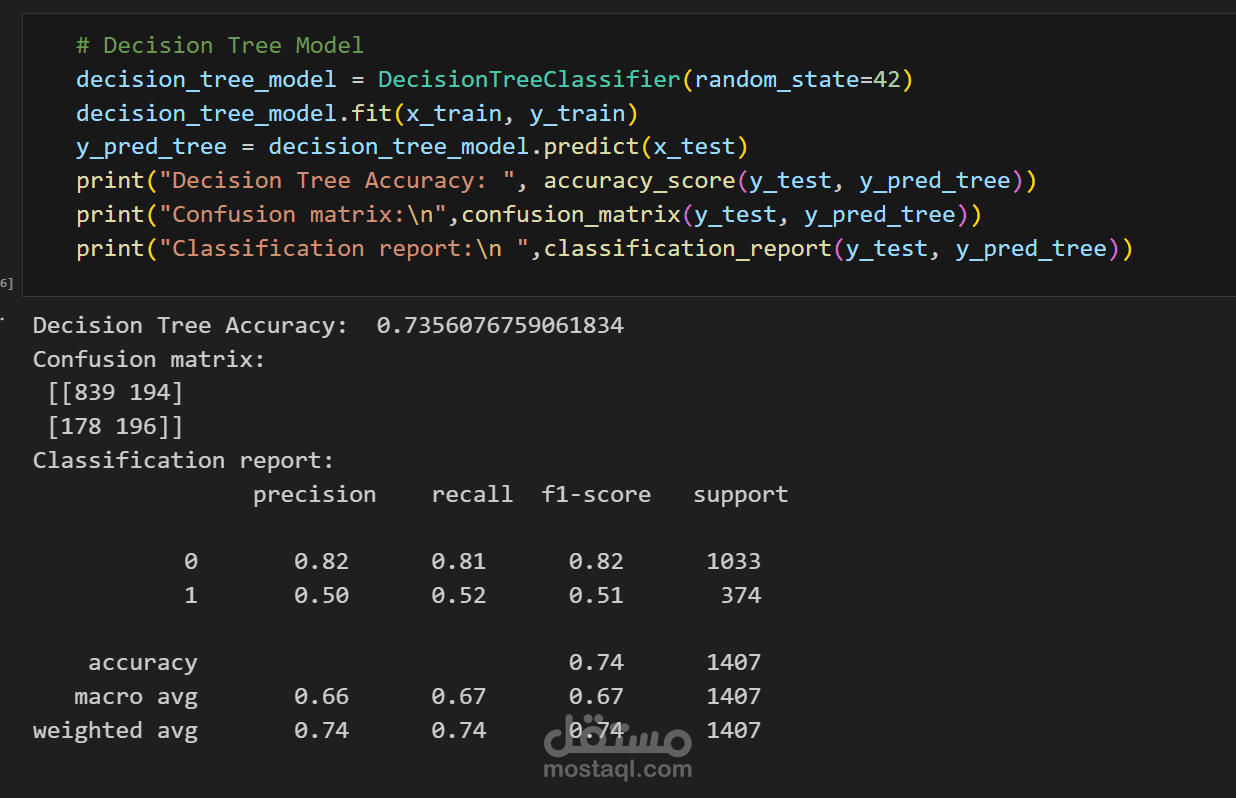Click DecisionTreeClassifier in the code cell
Image resolution: width=1236 pixels, height=798 pixels.
point(530,79)
